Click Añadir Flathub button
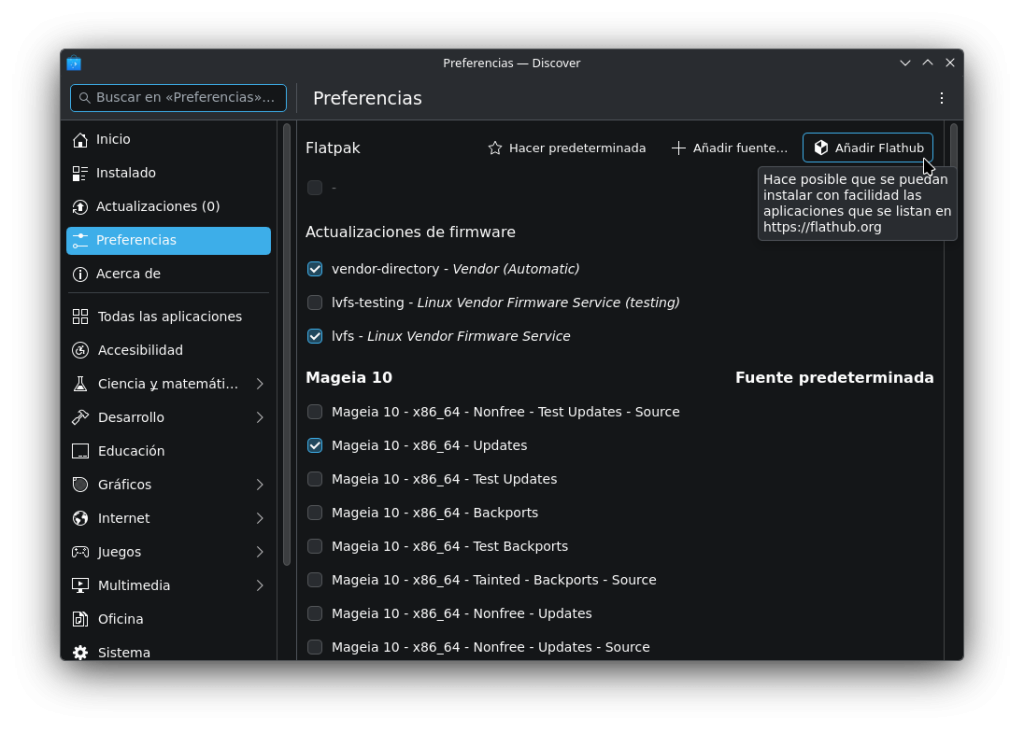The width and height of the screenshot is (1024, 732). coord(867,148)
